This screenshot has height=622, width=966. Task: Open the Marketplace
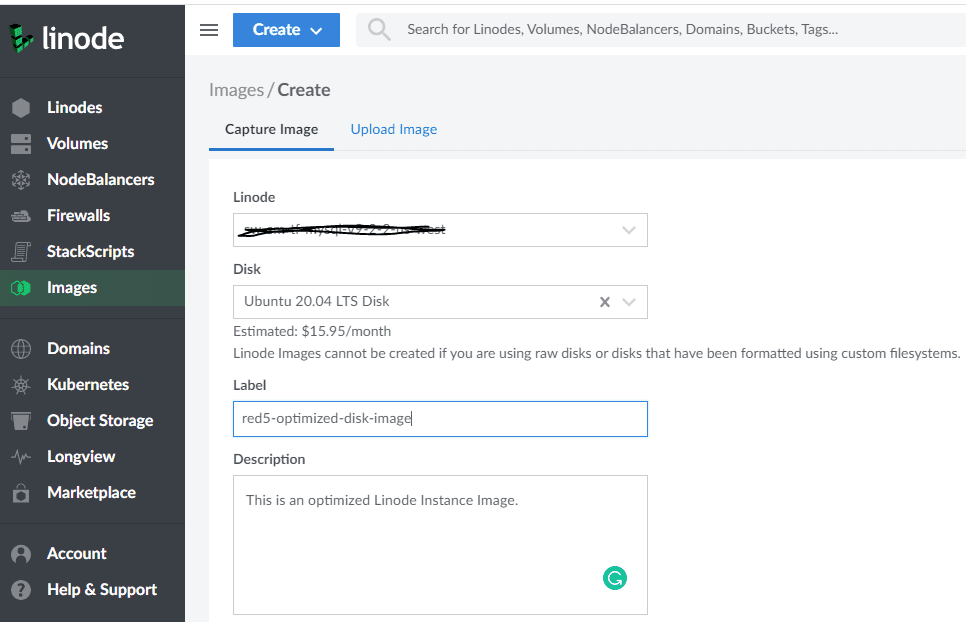[x=91, y=493]
